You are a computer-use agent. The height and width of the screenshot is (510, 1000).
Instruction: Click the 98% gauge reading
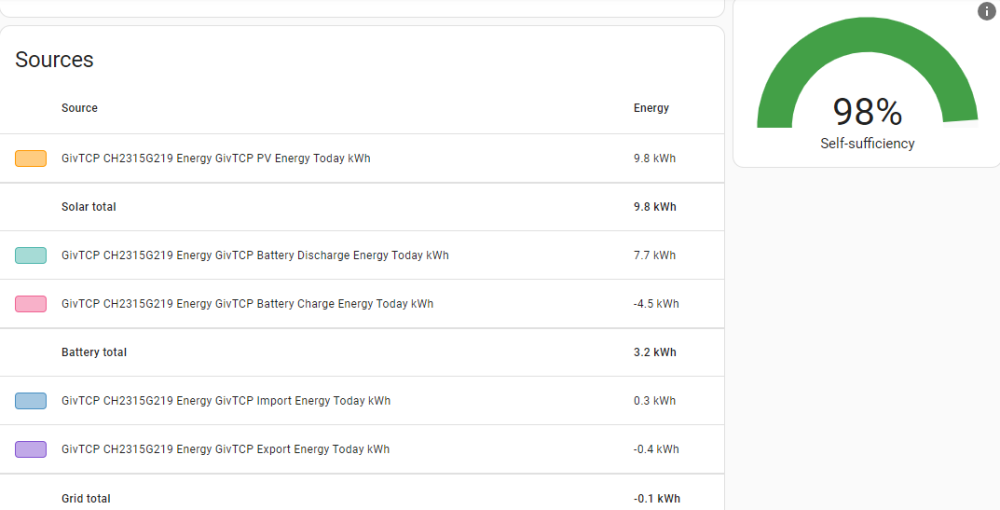click(x=867, y=112)
